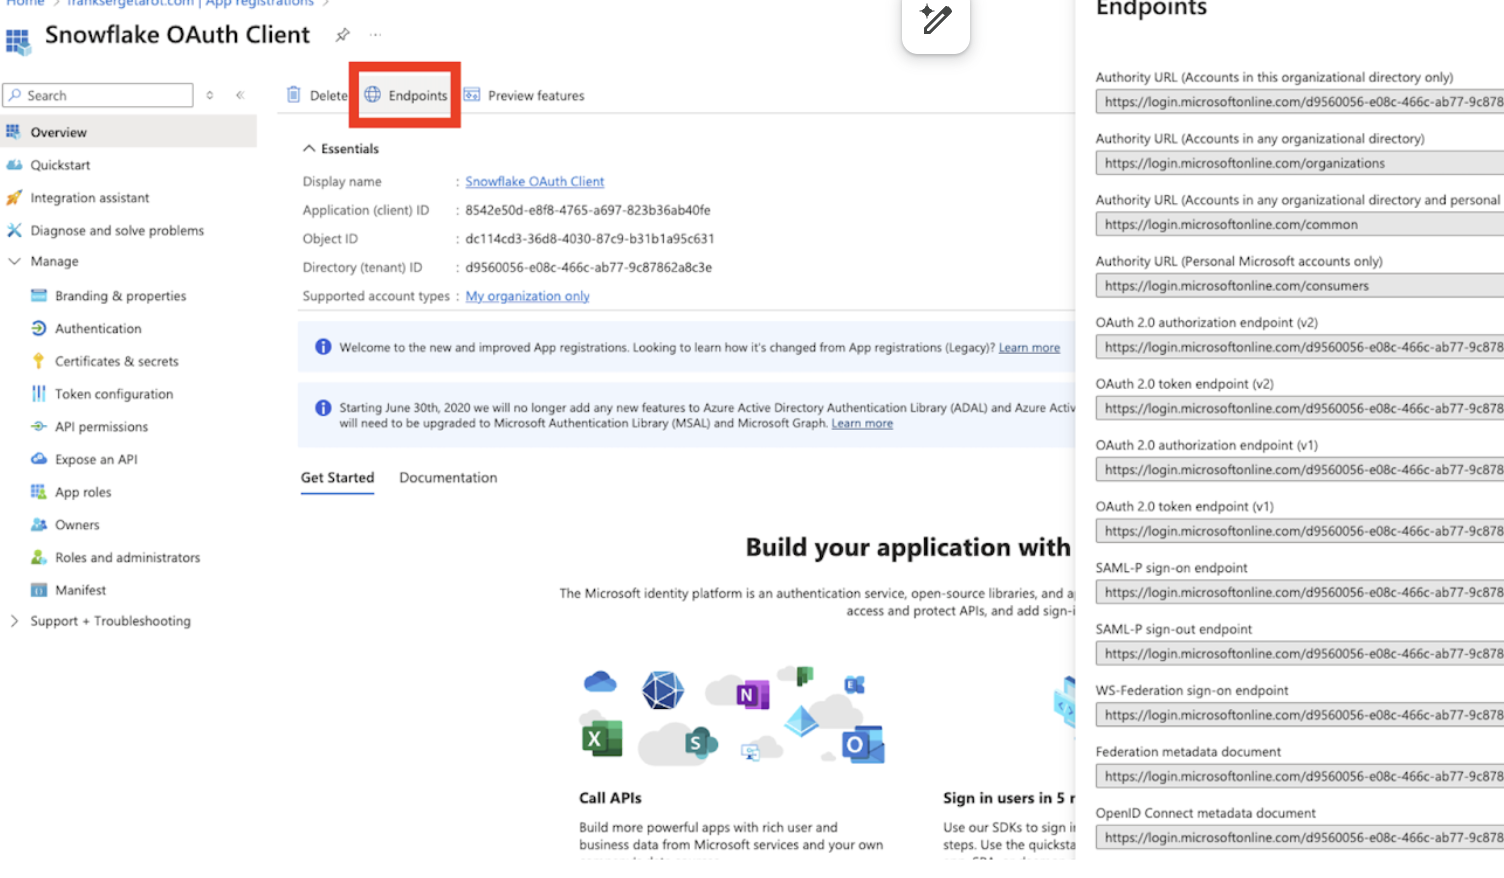
Task: Click the Token configuration bars icon
Action: pyautogui.click(x=39, y=394)
